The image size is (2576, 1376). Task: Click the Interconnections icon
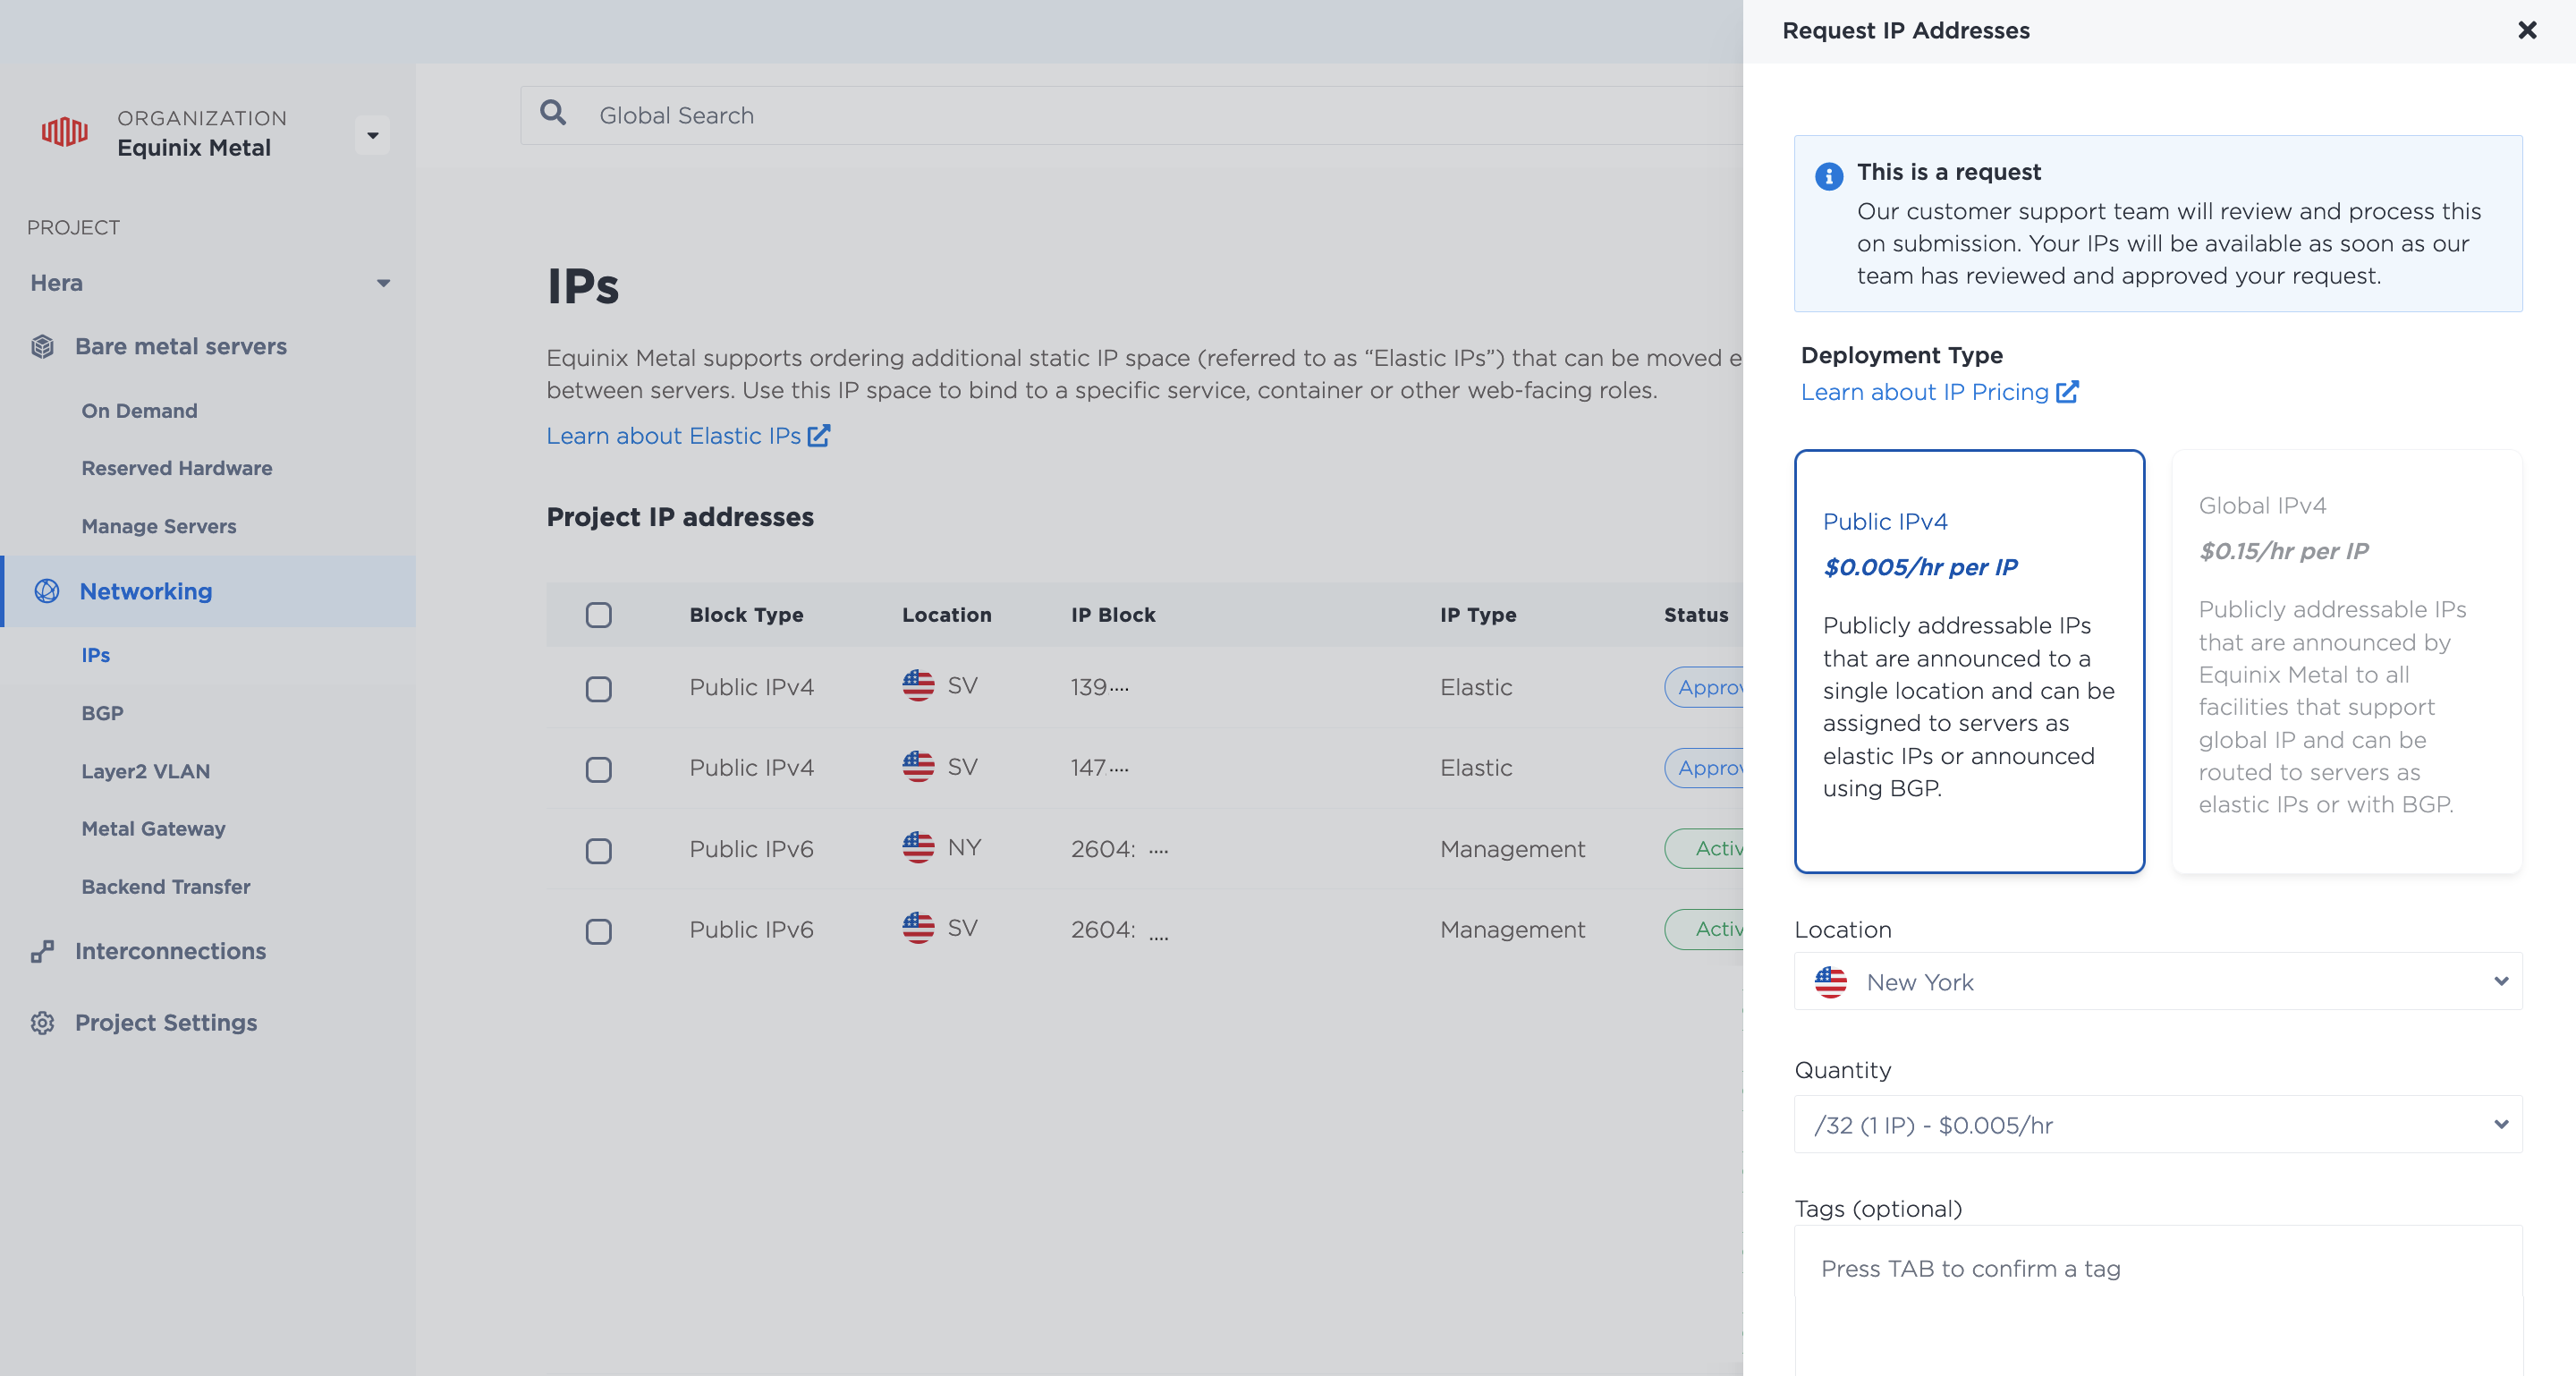[x=43, y=951]
